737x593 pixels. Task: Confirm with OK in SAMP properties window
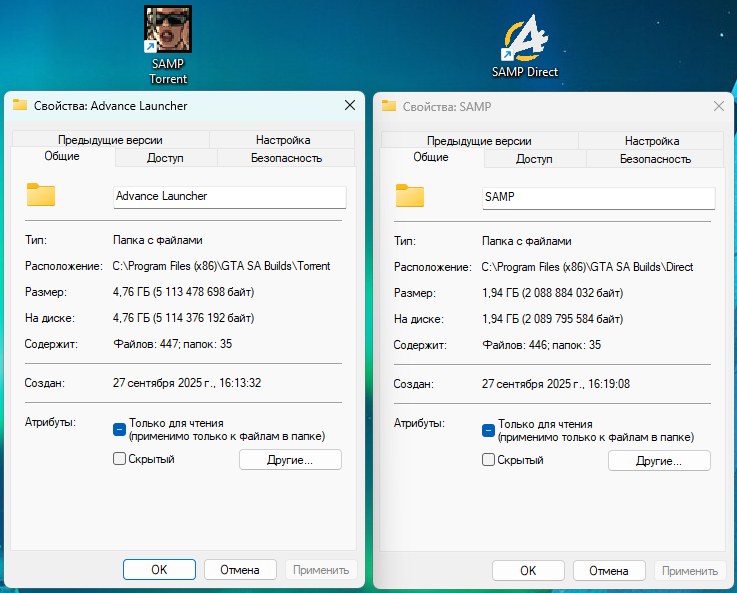coord(528,570)
